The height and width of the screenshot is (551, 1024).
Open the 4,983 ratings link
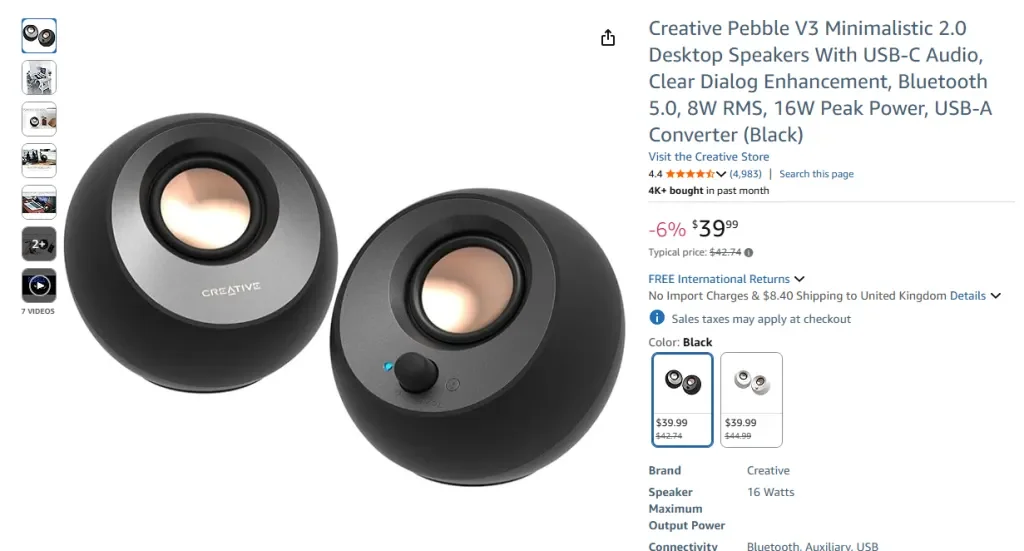pos(745,174)
